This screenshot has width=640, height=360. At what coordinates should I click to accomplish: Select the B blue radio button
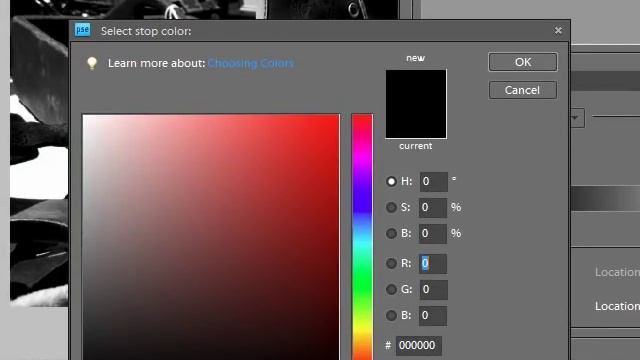391,315
